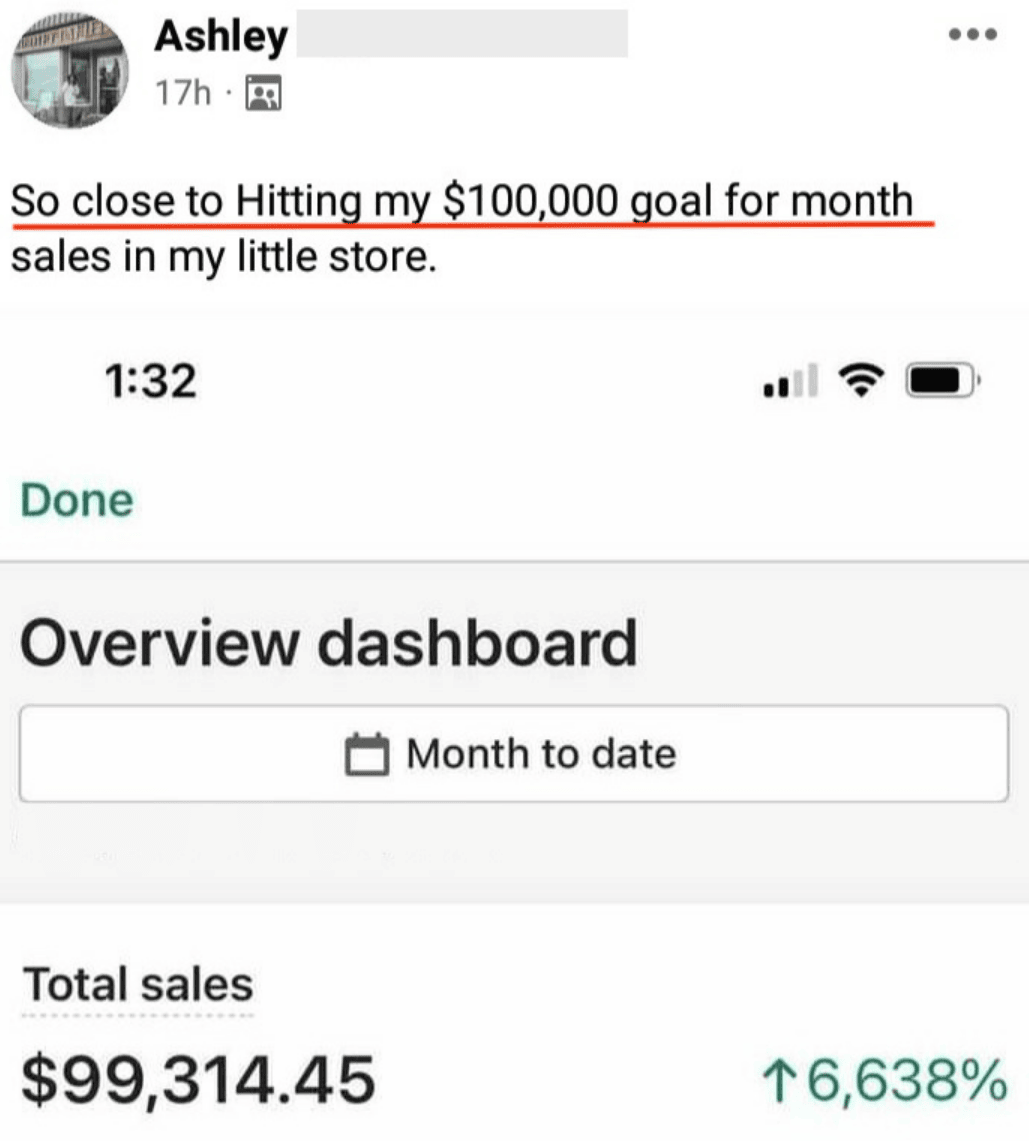
Task: Tap the green upward arrow trend icon
Action: 777,1081
